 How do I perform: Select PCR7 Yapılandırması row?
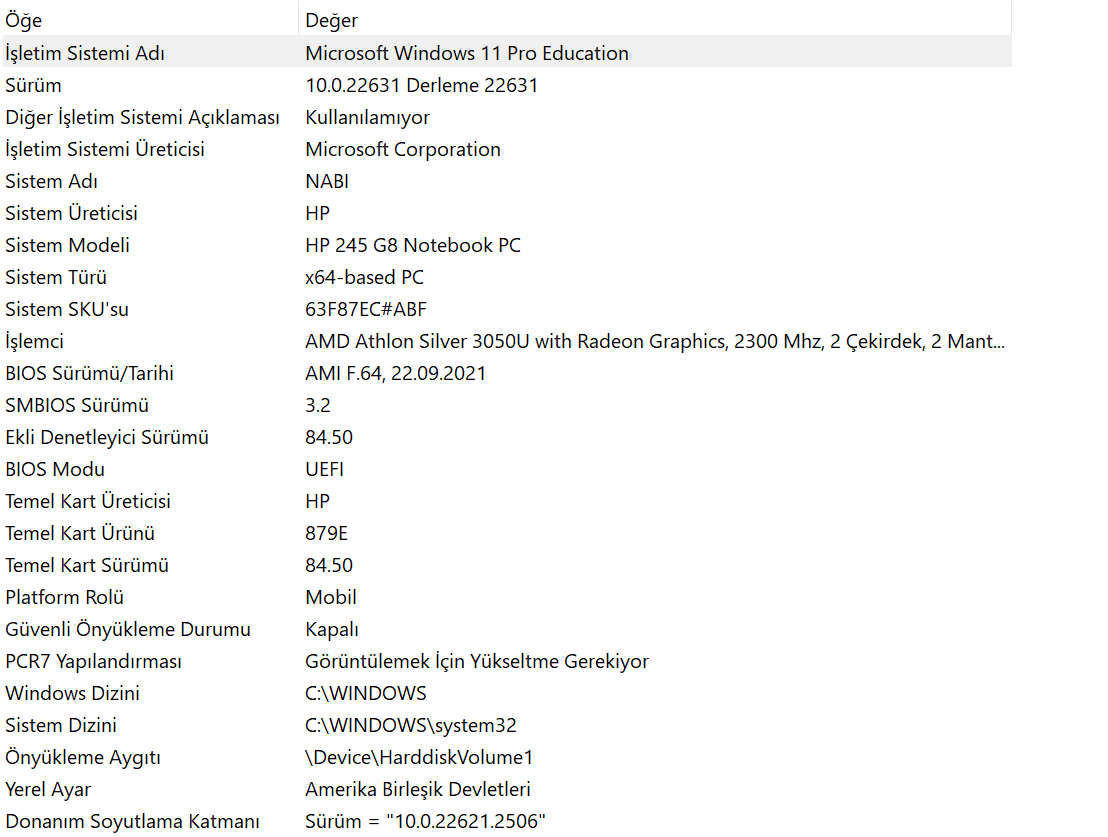[507, 661]
